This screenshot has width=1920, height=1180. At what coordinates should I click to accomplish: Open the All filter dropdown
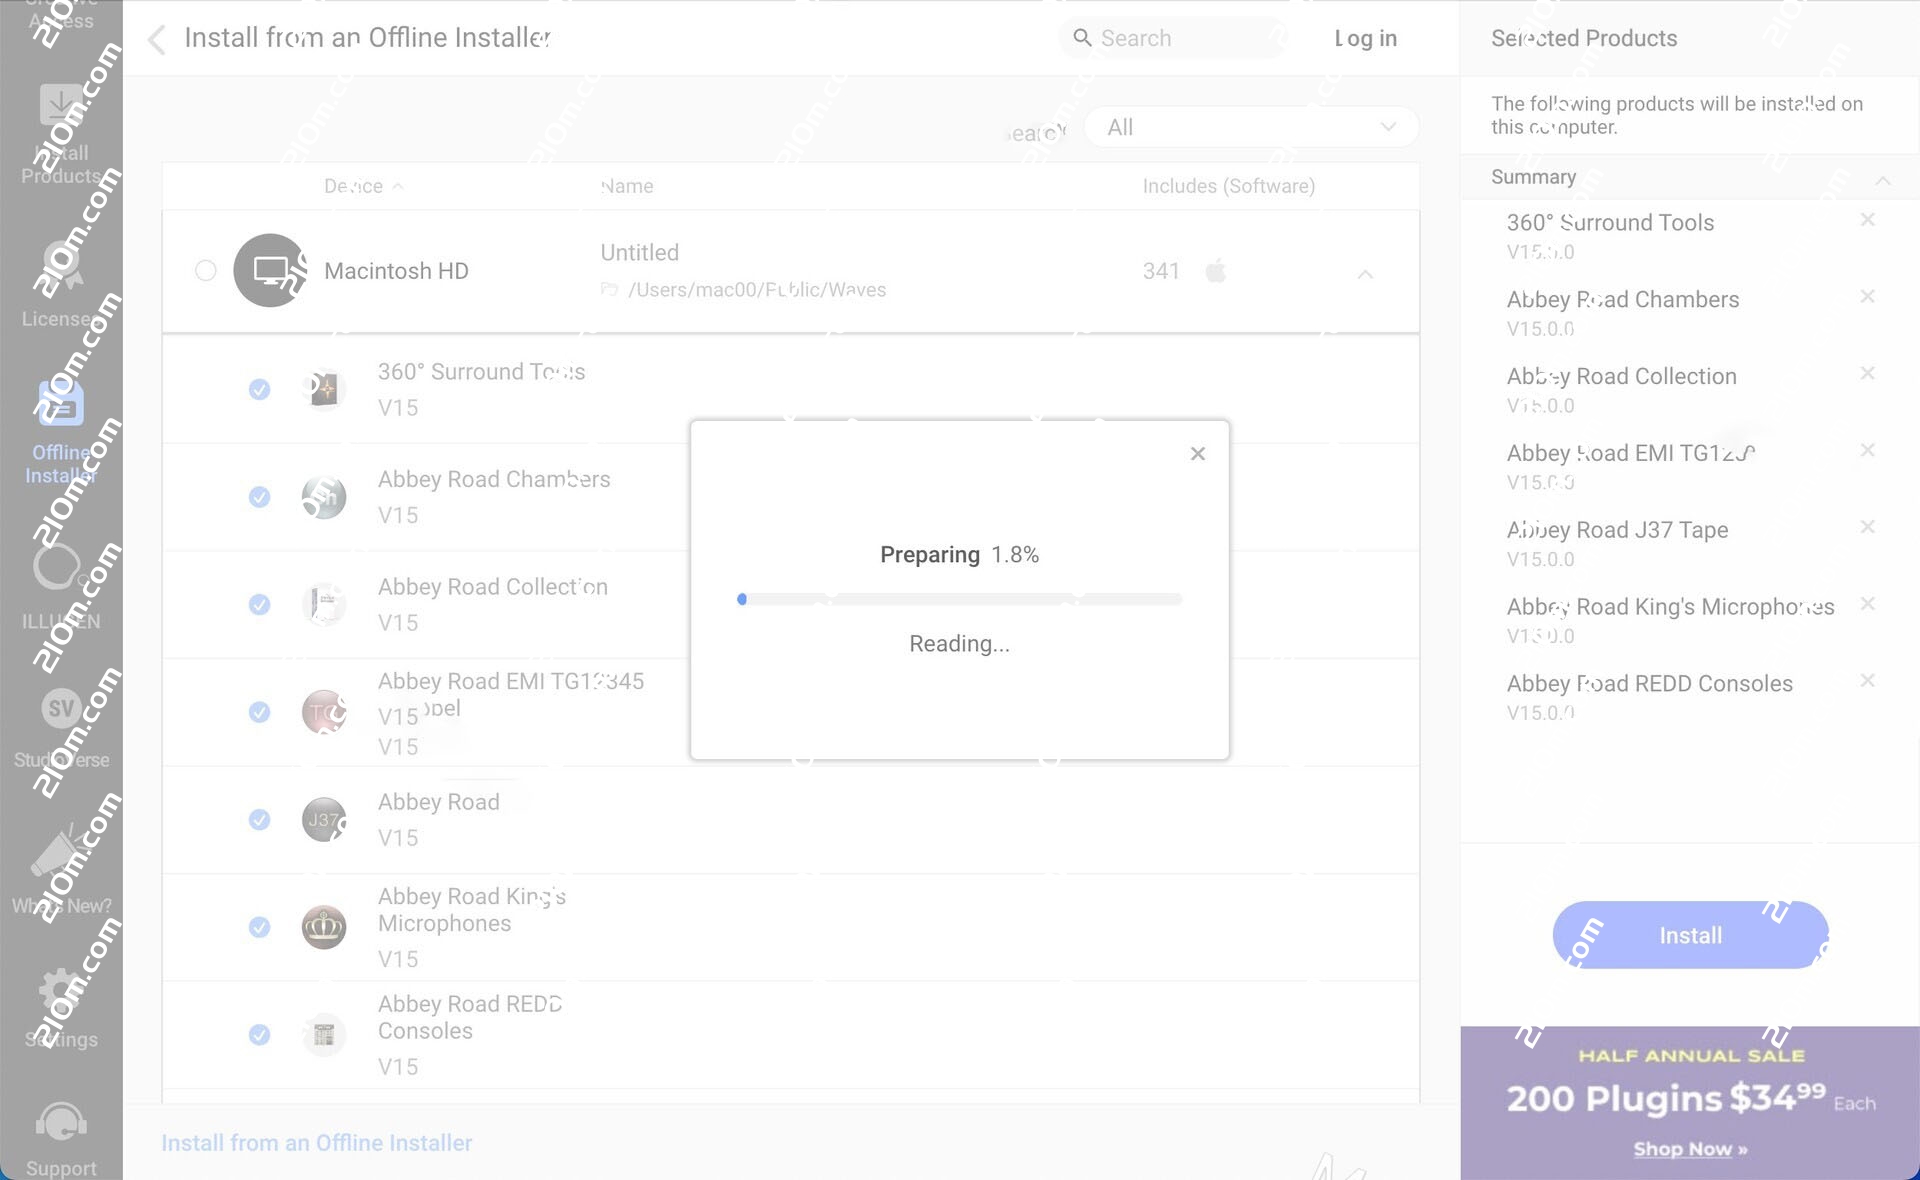point(1250,127)
